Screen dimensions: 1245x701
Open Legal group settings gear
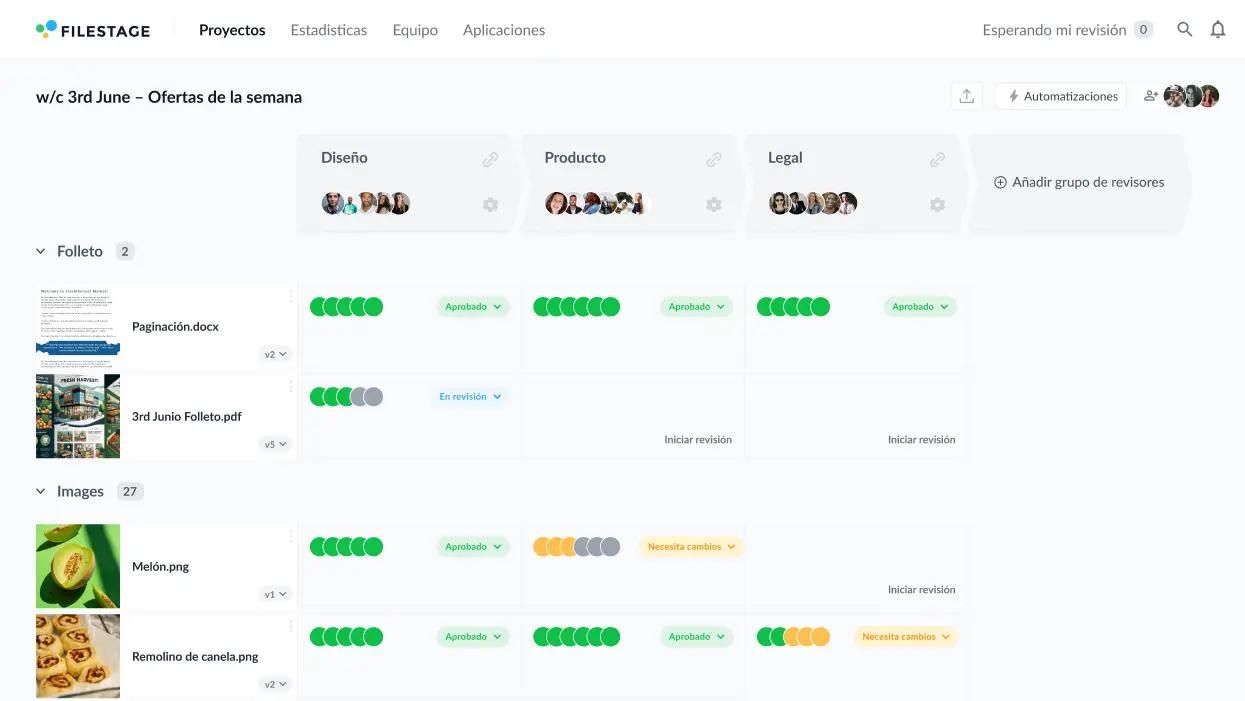point(937,204)
